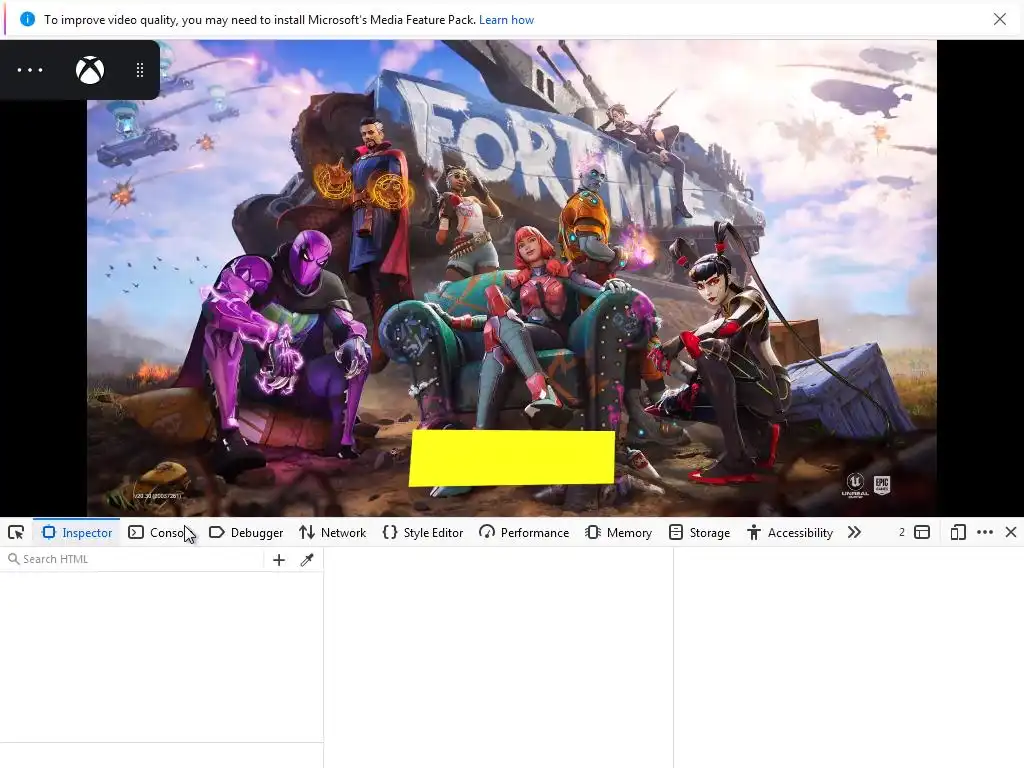1024x768 pixels.
Task: Click the blue info icon in notification
Action: (27, 19)
